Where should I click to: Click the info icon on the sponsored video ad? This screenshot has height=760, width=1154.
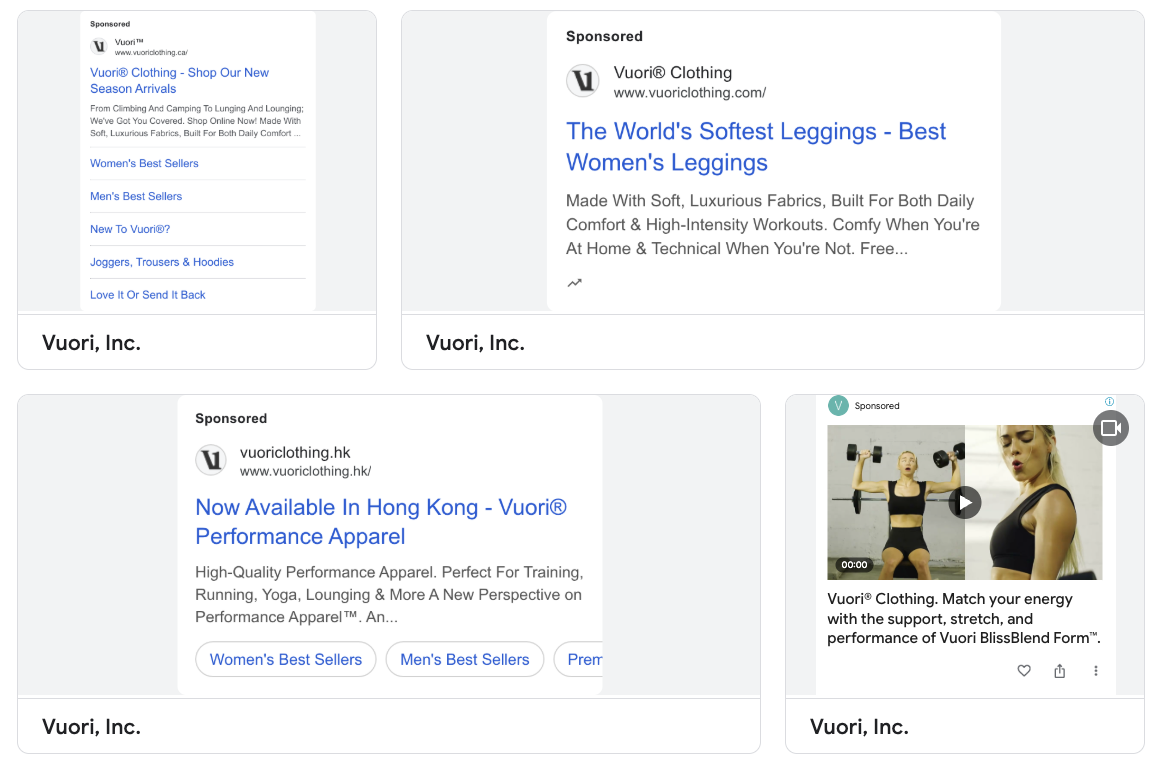click(x=1109, y=400)
